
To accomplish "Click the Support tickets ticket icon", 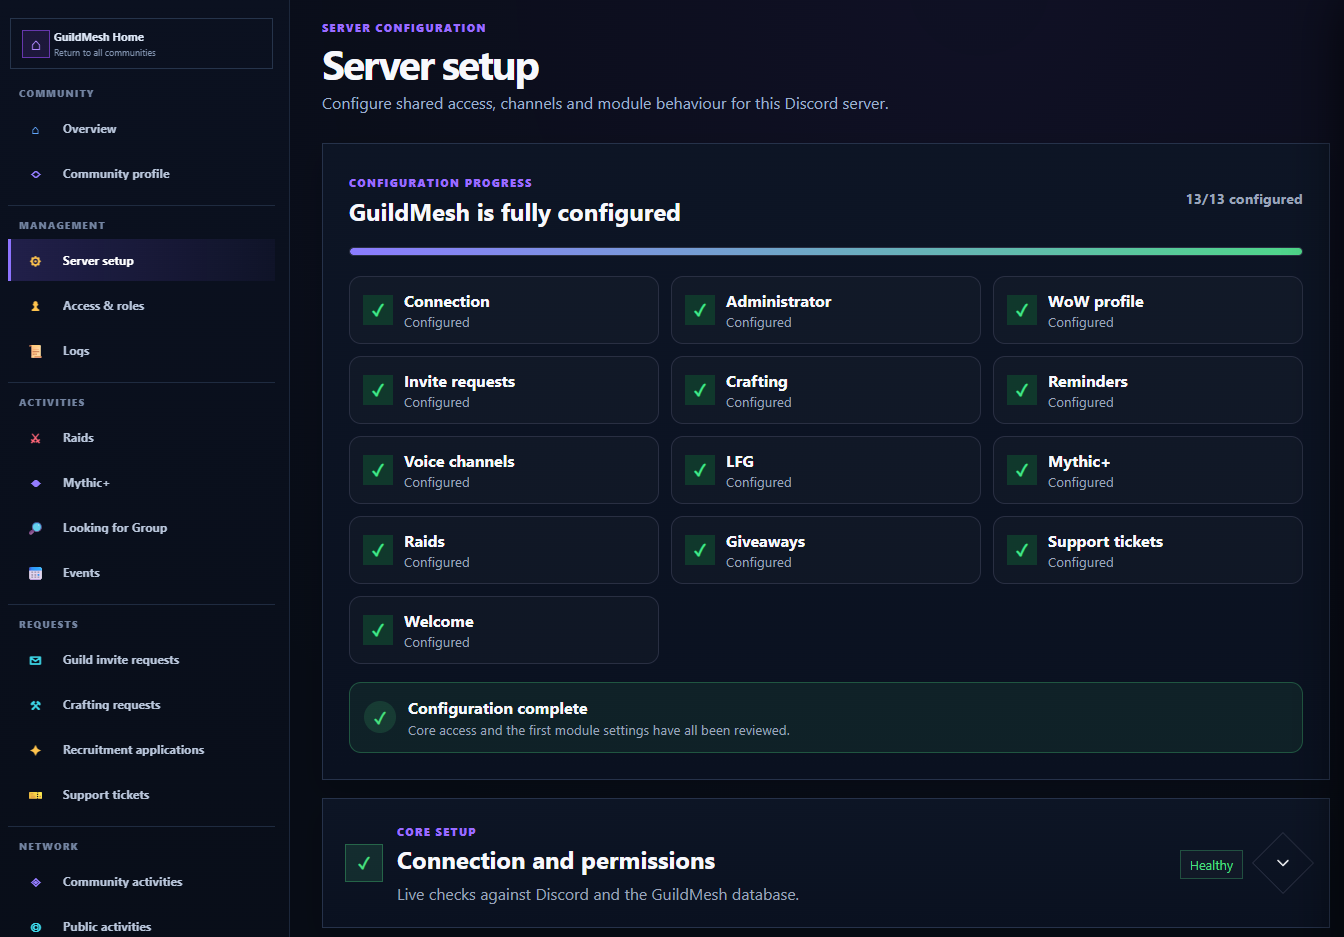I will coord(36,795).
